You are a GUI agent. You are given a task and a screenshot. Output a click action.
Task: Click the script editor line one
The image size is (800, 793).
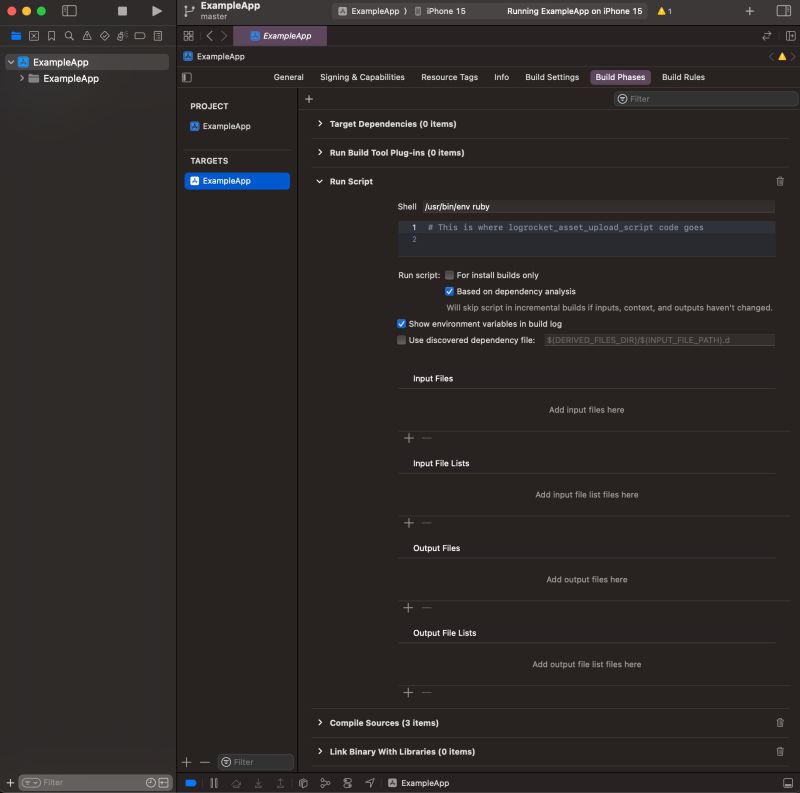[587, 228]
